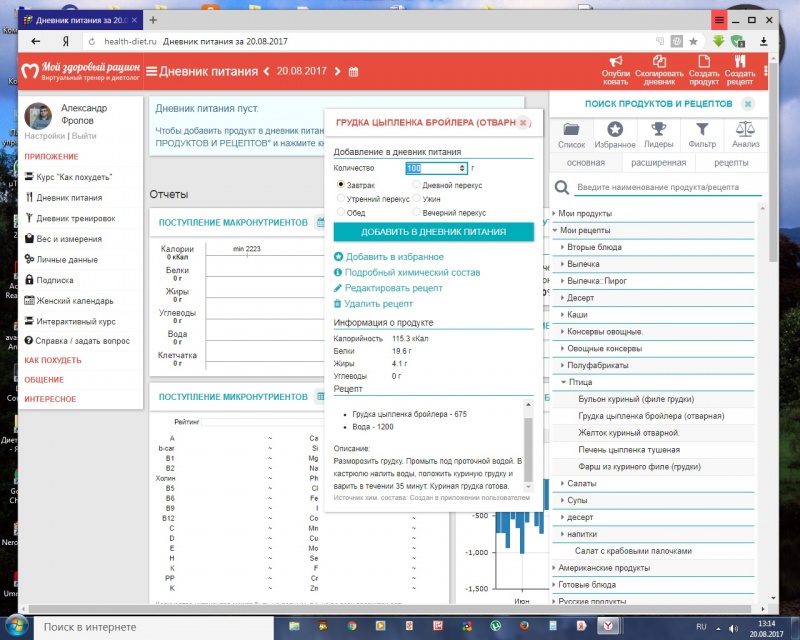Select the Ужин meal option
This screenshot has width=800, height=640.
tap(417, 199)
